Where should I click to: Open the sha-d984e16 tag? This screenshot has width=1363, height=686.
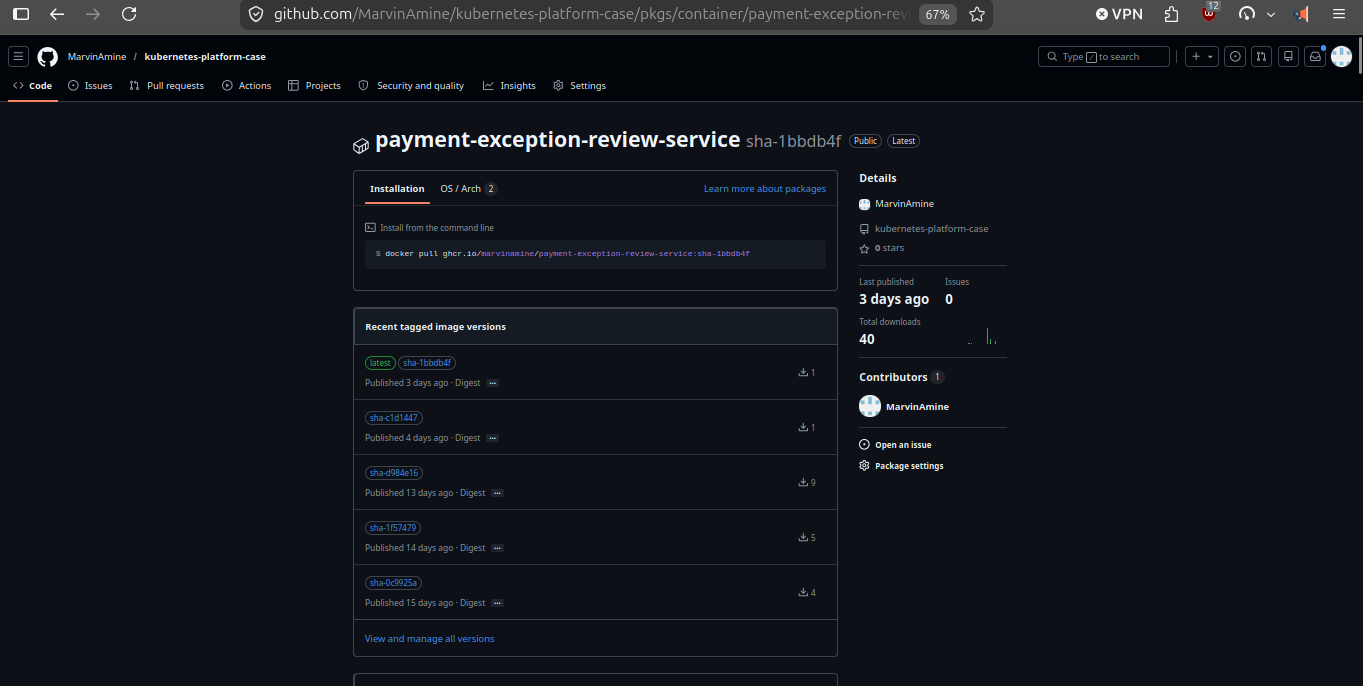394,473
